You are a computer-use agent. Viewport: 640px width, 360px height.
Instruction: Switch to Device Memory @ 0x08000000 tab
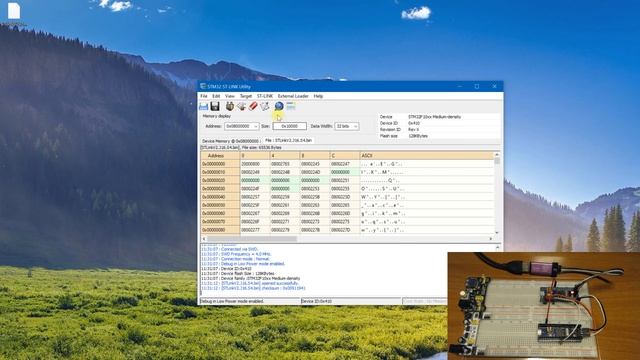click(x=230, y=141)
